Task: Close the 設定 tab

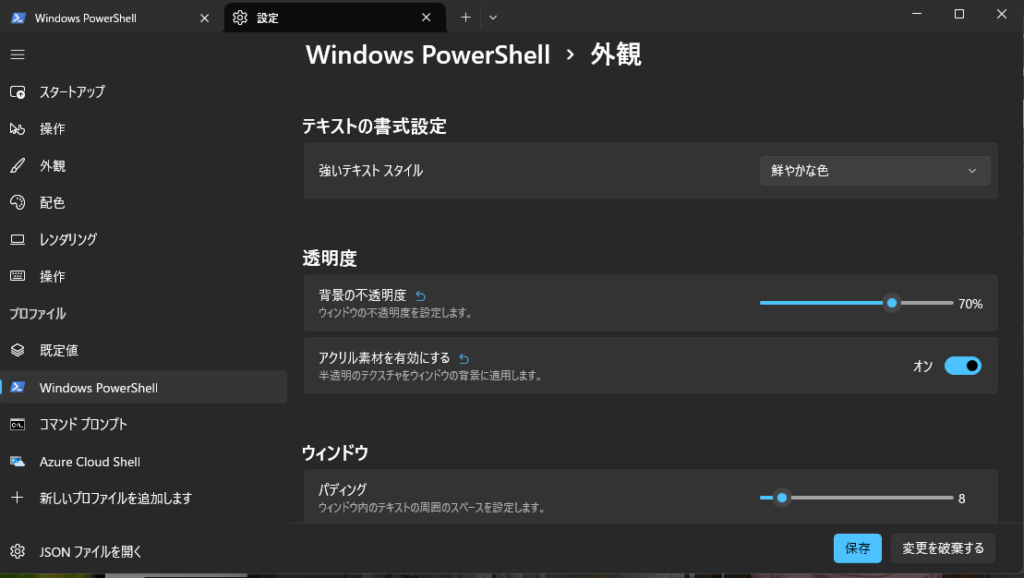Action: 426,18
